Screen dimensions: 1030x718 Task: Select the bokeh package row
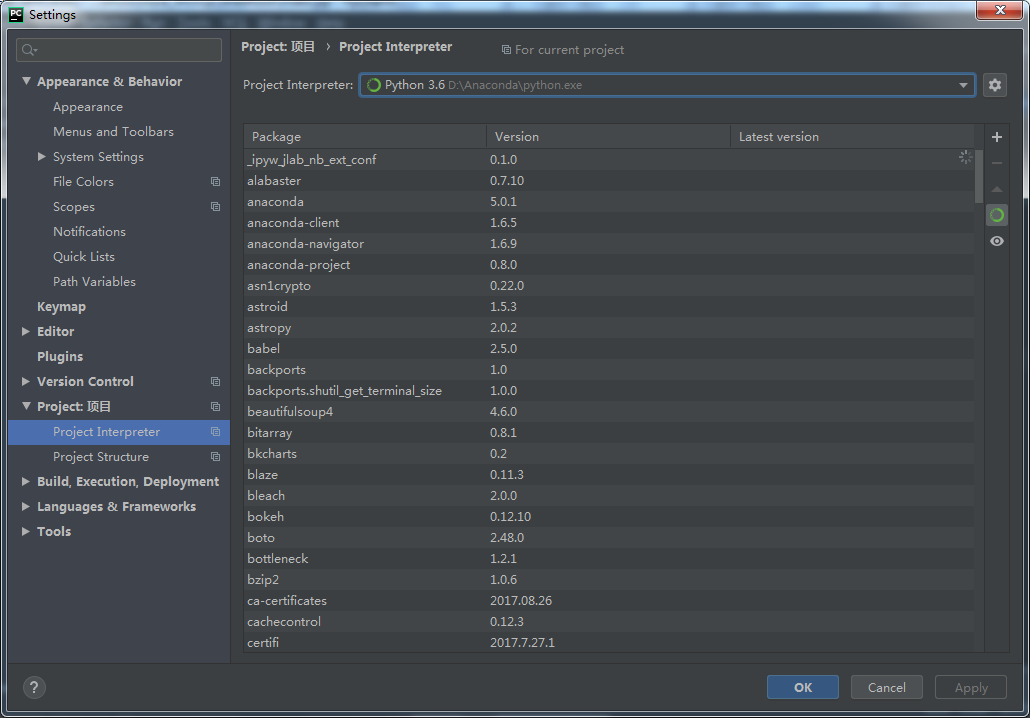click(x=609, y=517)
